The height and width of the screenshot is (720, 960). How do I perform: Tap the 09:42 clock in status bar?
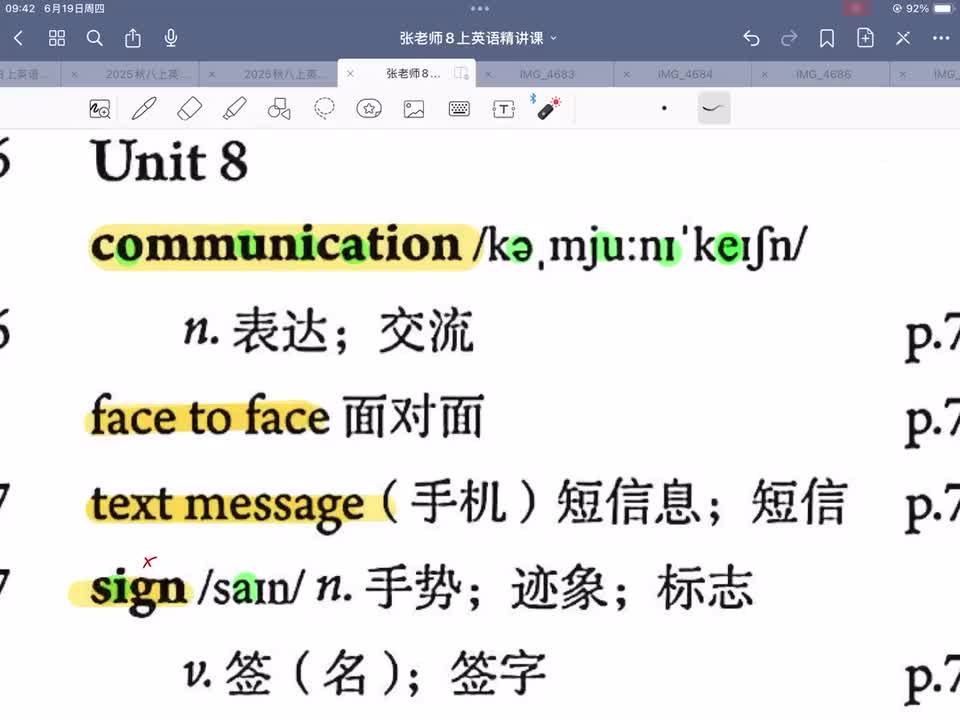[20, 9]
